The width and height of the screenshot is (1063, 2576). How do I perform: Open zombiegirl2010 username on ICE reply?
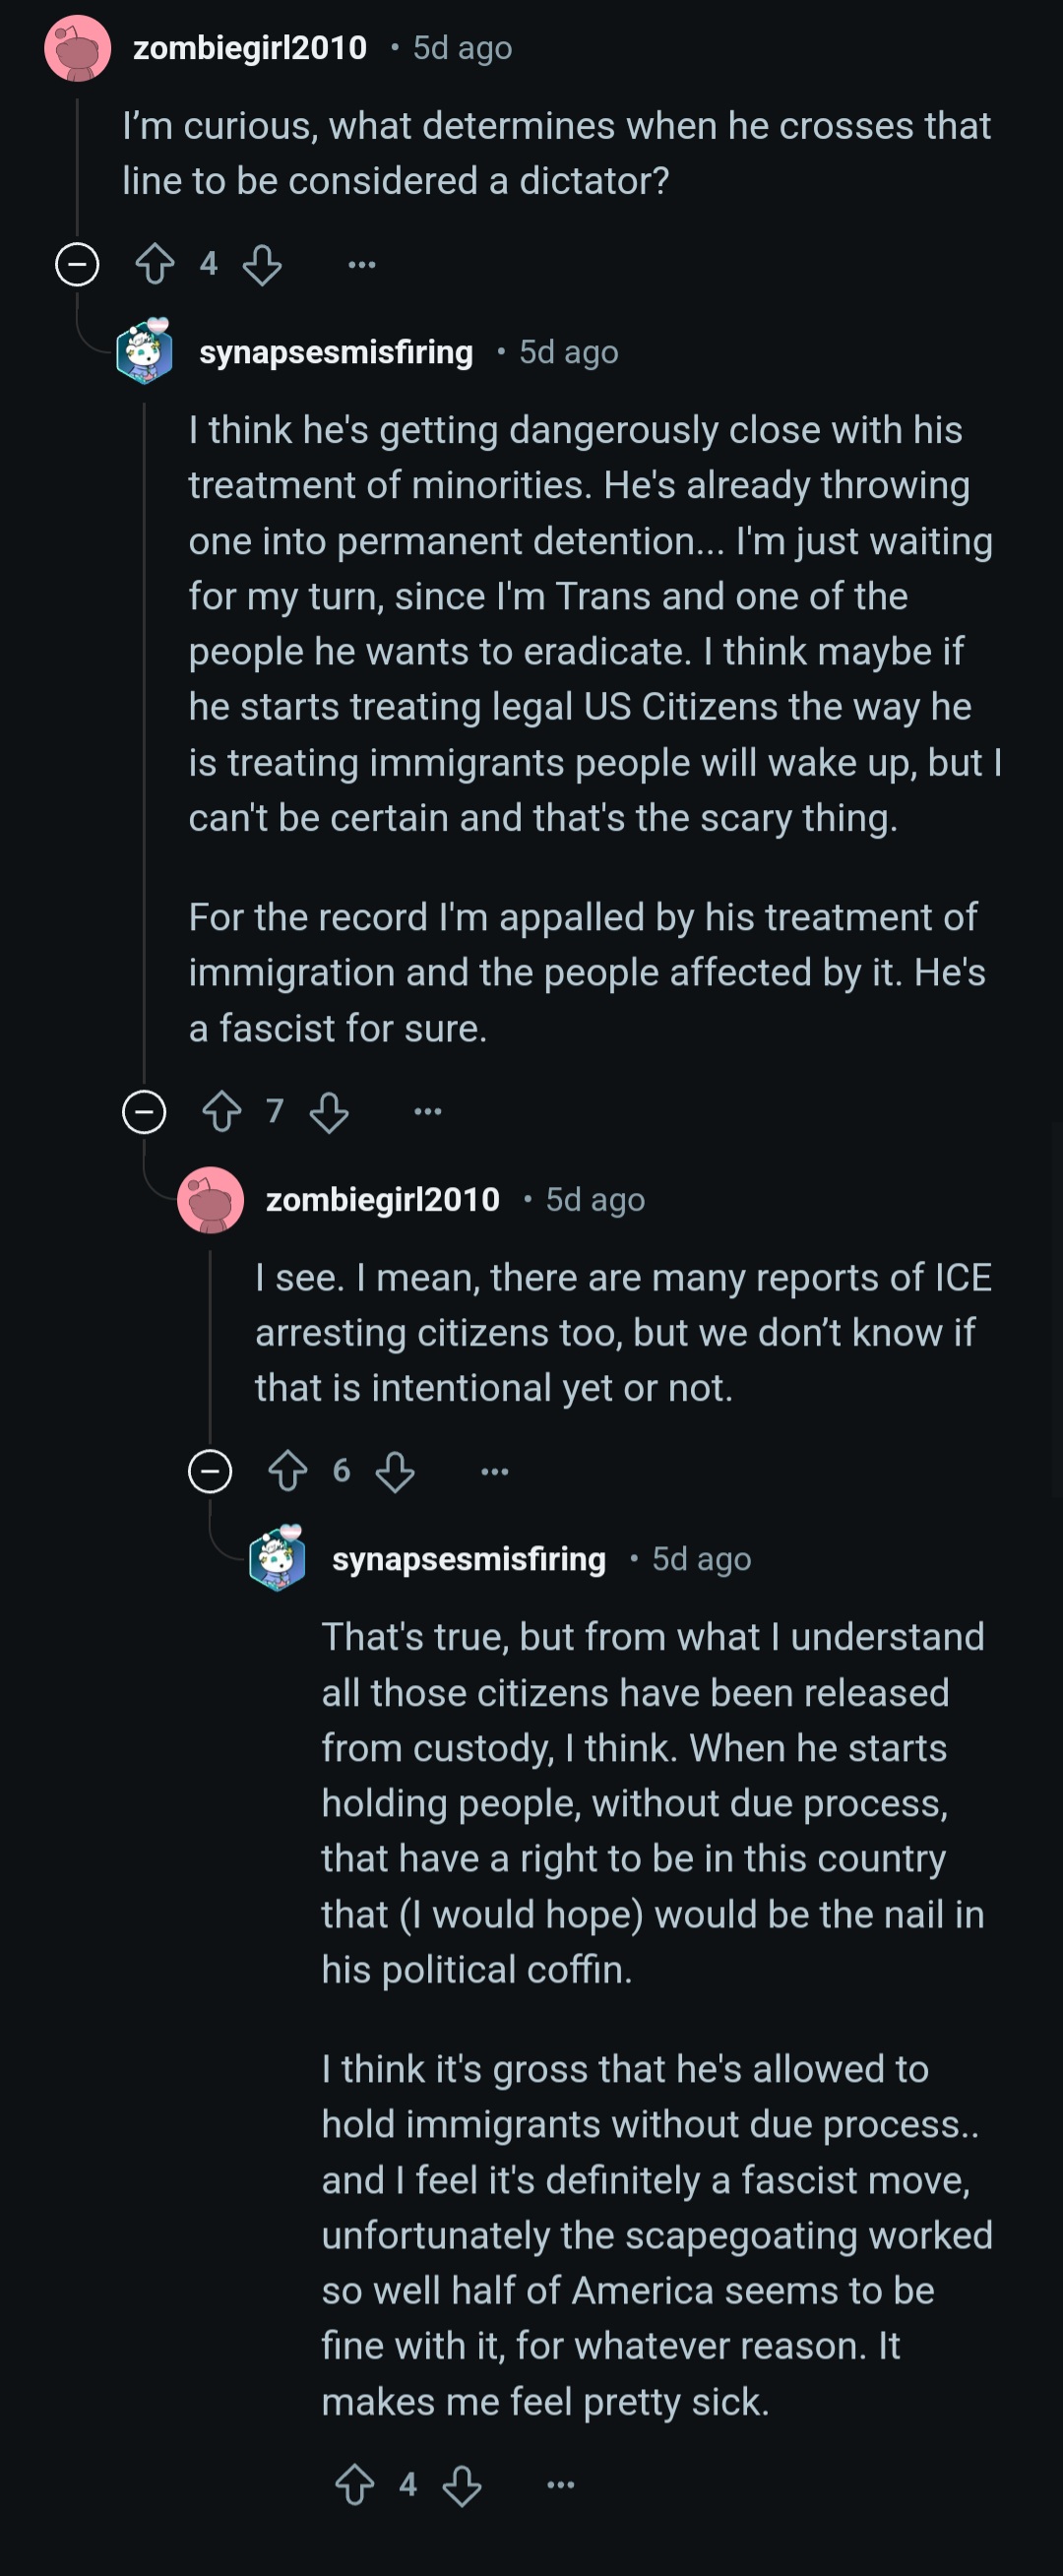(x=383, y=1199)
